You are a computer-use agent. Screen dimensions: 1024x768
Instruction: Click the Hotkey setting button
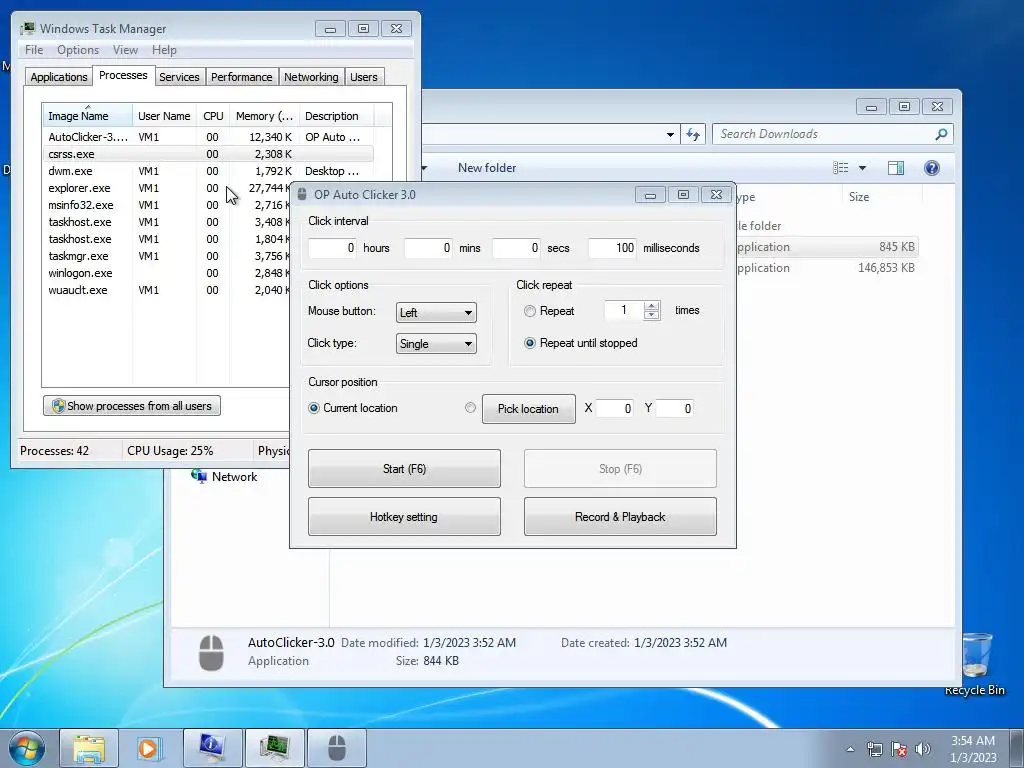(x=404, y=517)
